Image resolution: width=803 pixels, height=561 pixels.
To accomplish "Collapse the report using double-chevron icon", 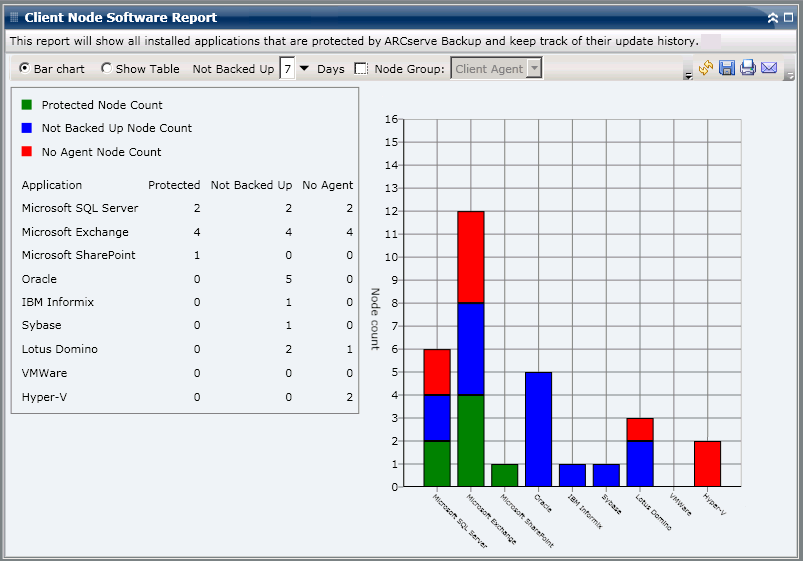I will (773, 18).
